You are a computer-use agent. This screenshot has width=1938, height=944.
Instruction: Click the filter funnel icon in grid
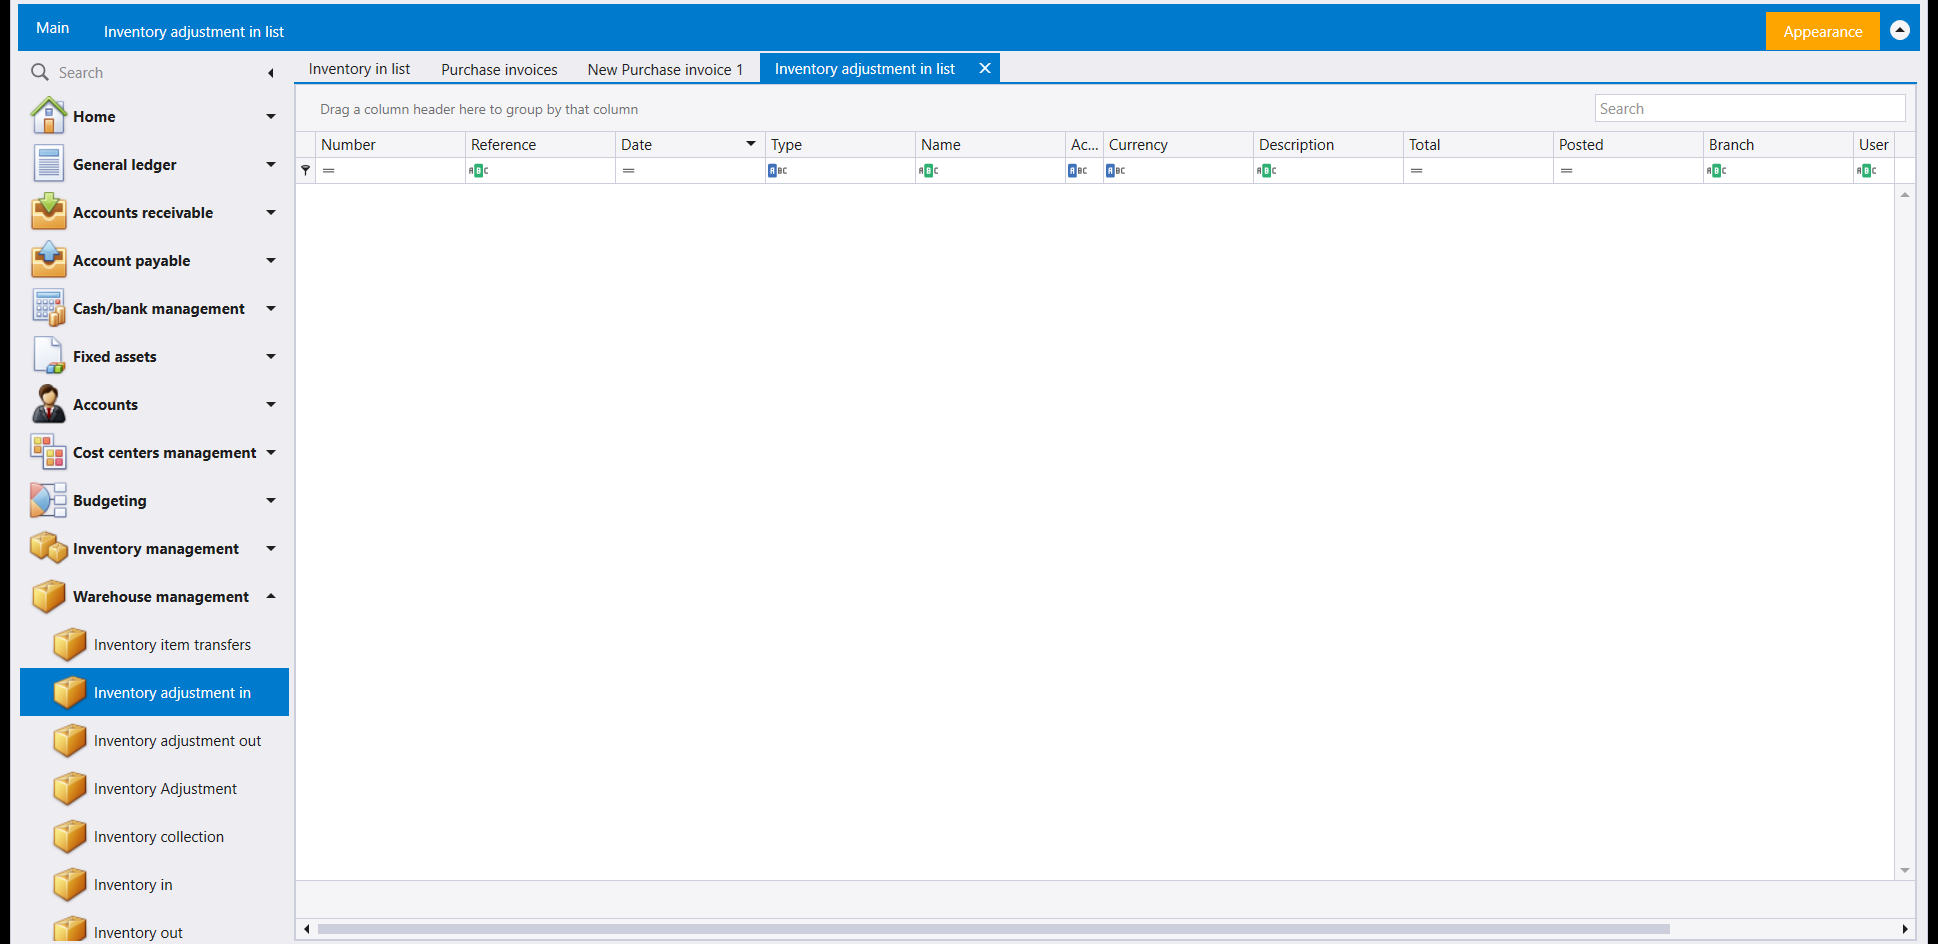[306, 170]
